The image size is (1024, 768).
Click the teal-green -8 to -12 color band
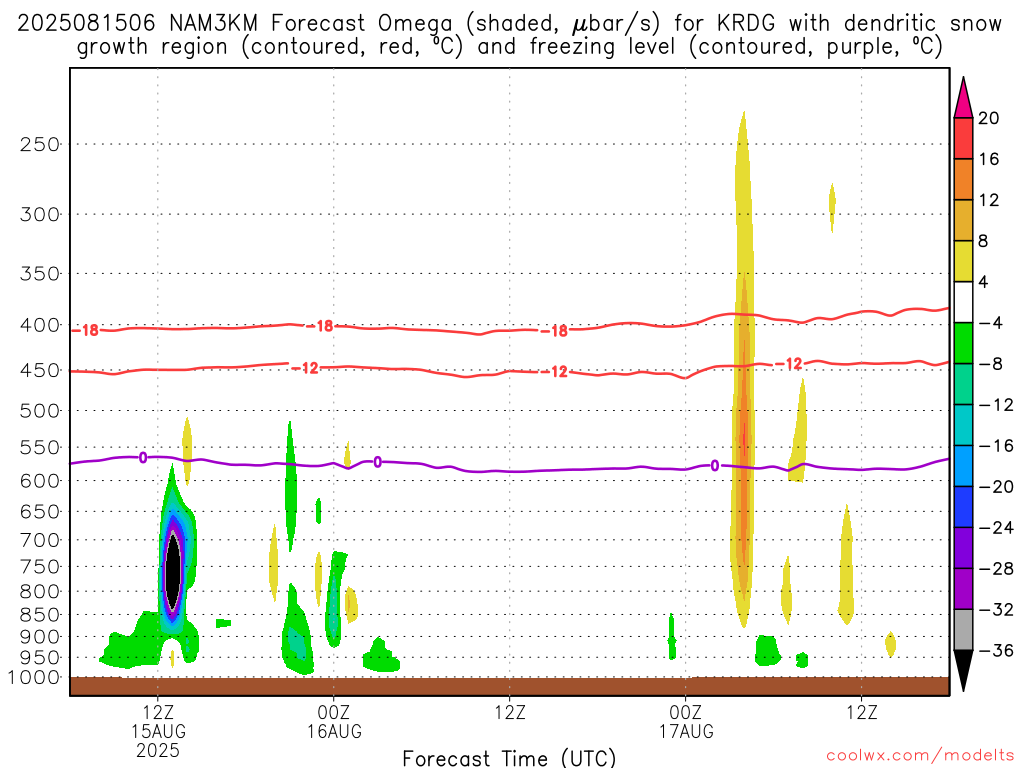click(x=963, y=384)
